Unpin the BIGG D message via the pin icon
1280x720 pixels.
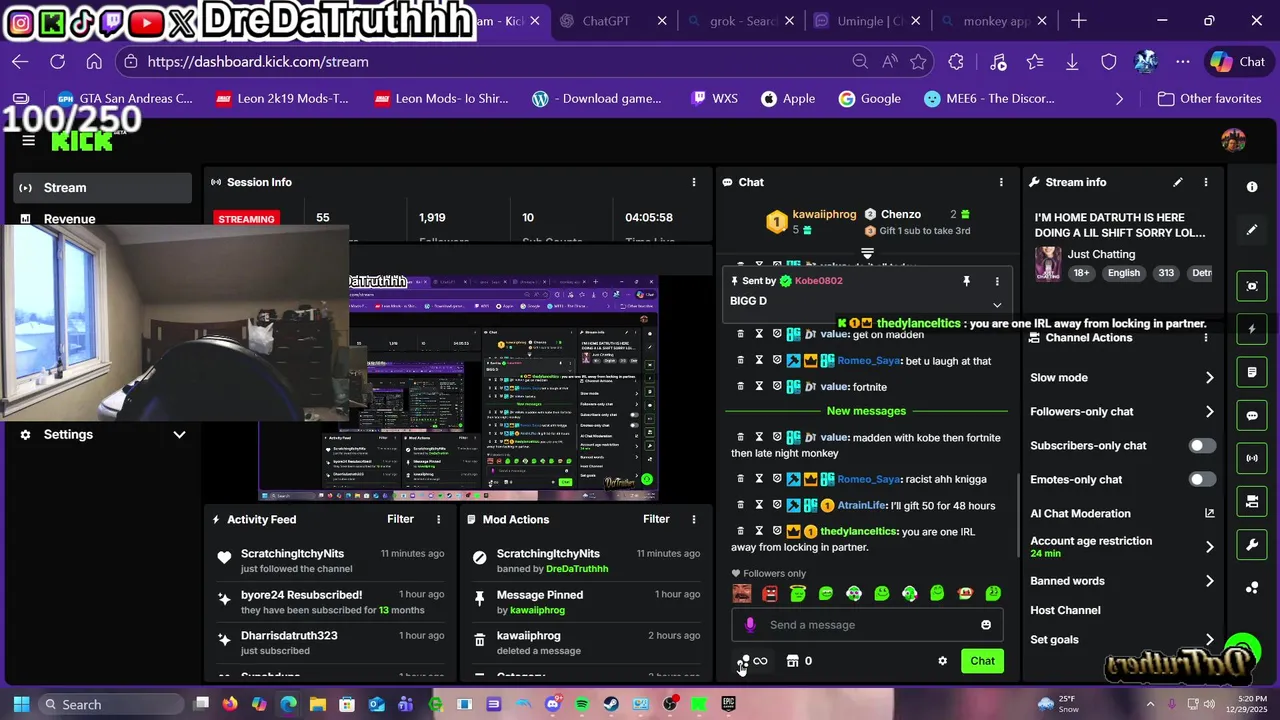point(966,281)
